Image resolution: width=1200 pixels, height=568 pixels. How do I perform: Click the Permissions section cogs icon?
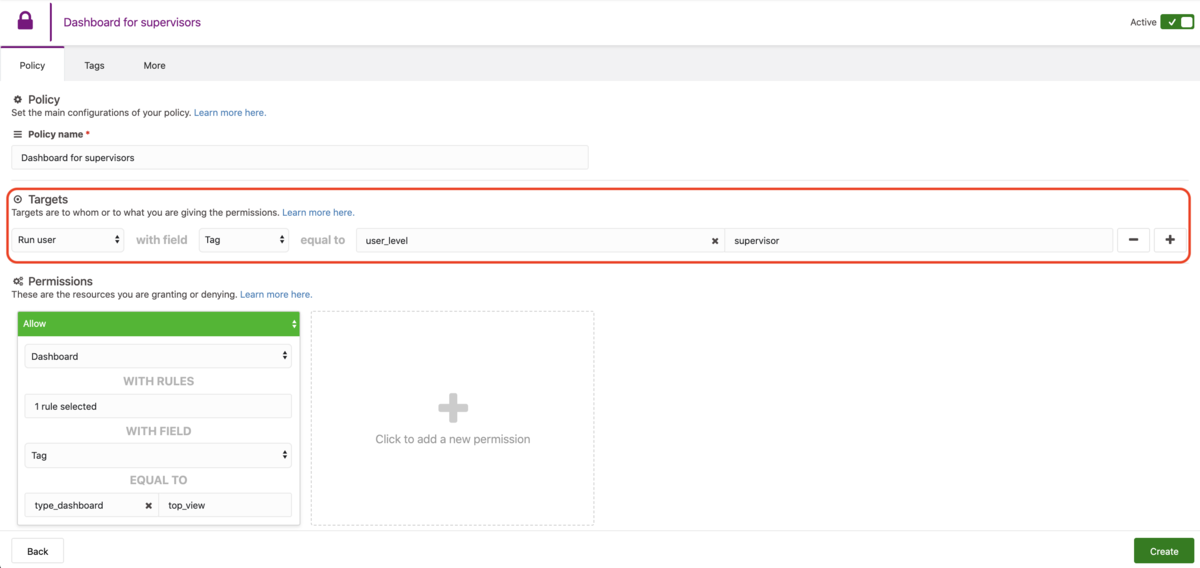(x=18, y=282)
